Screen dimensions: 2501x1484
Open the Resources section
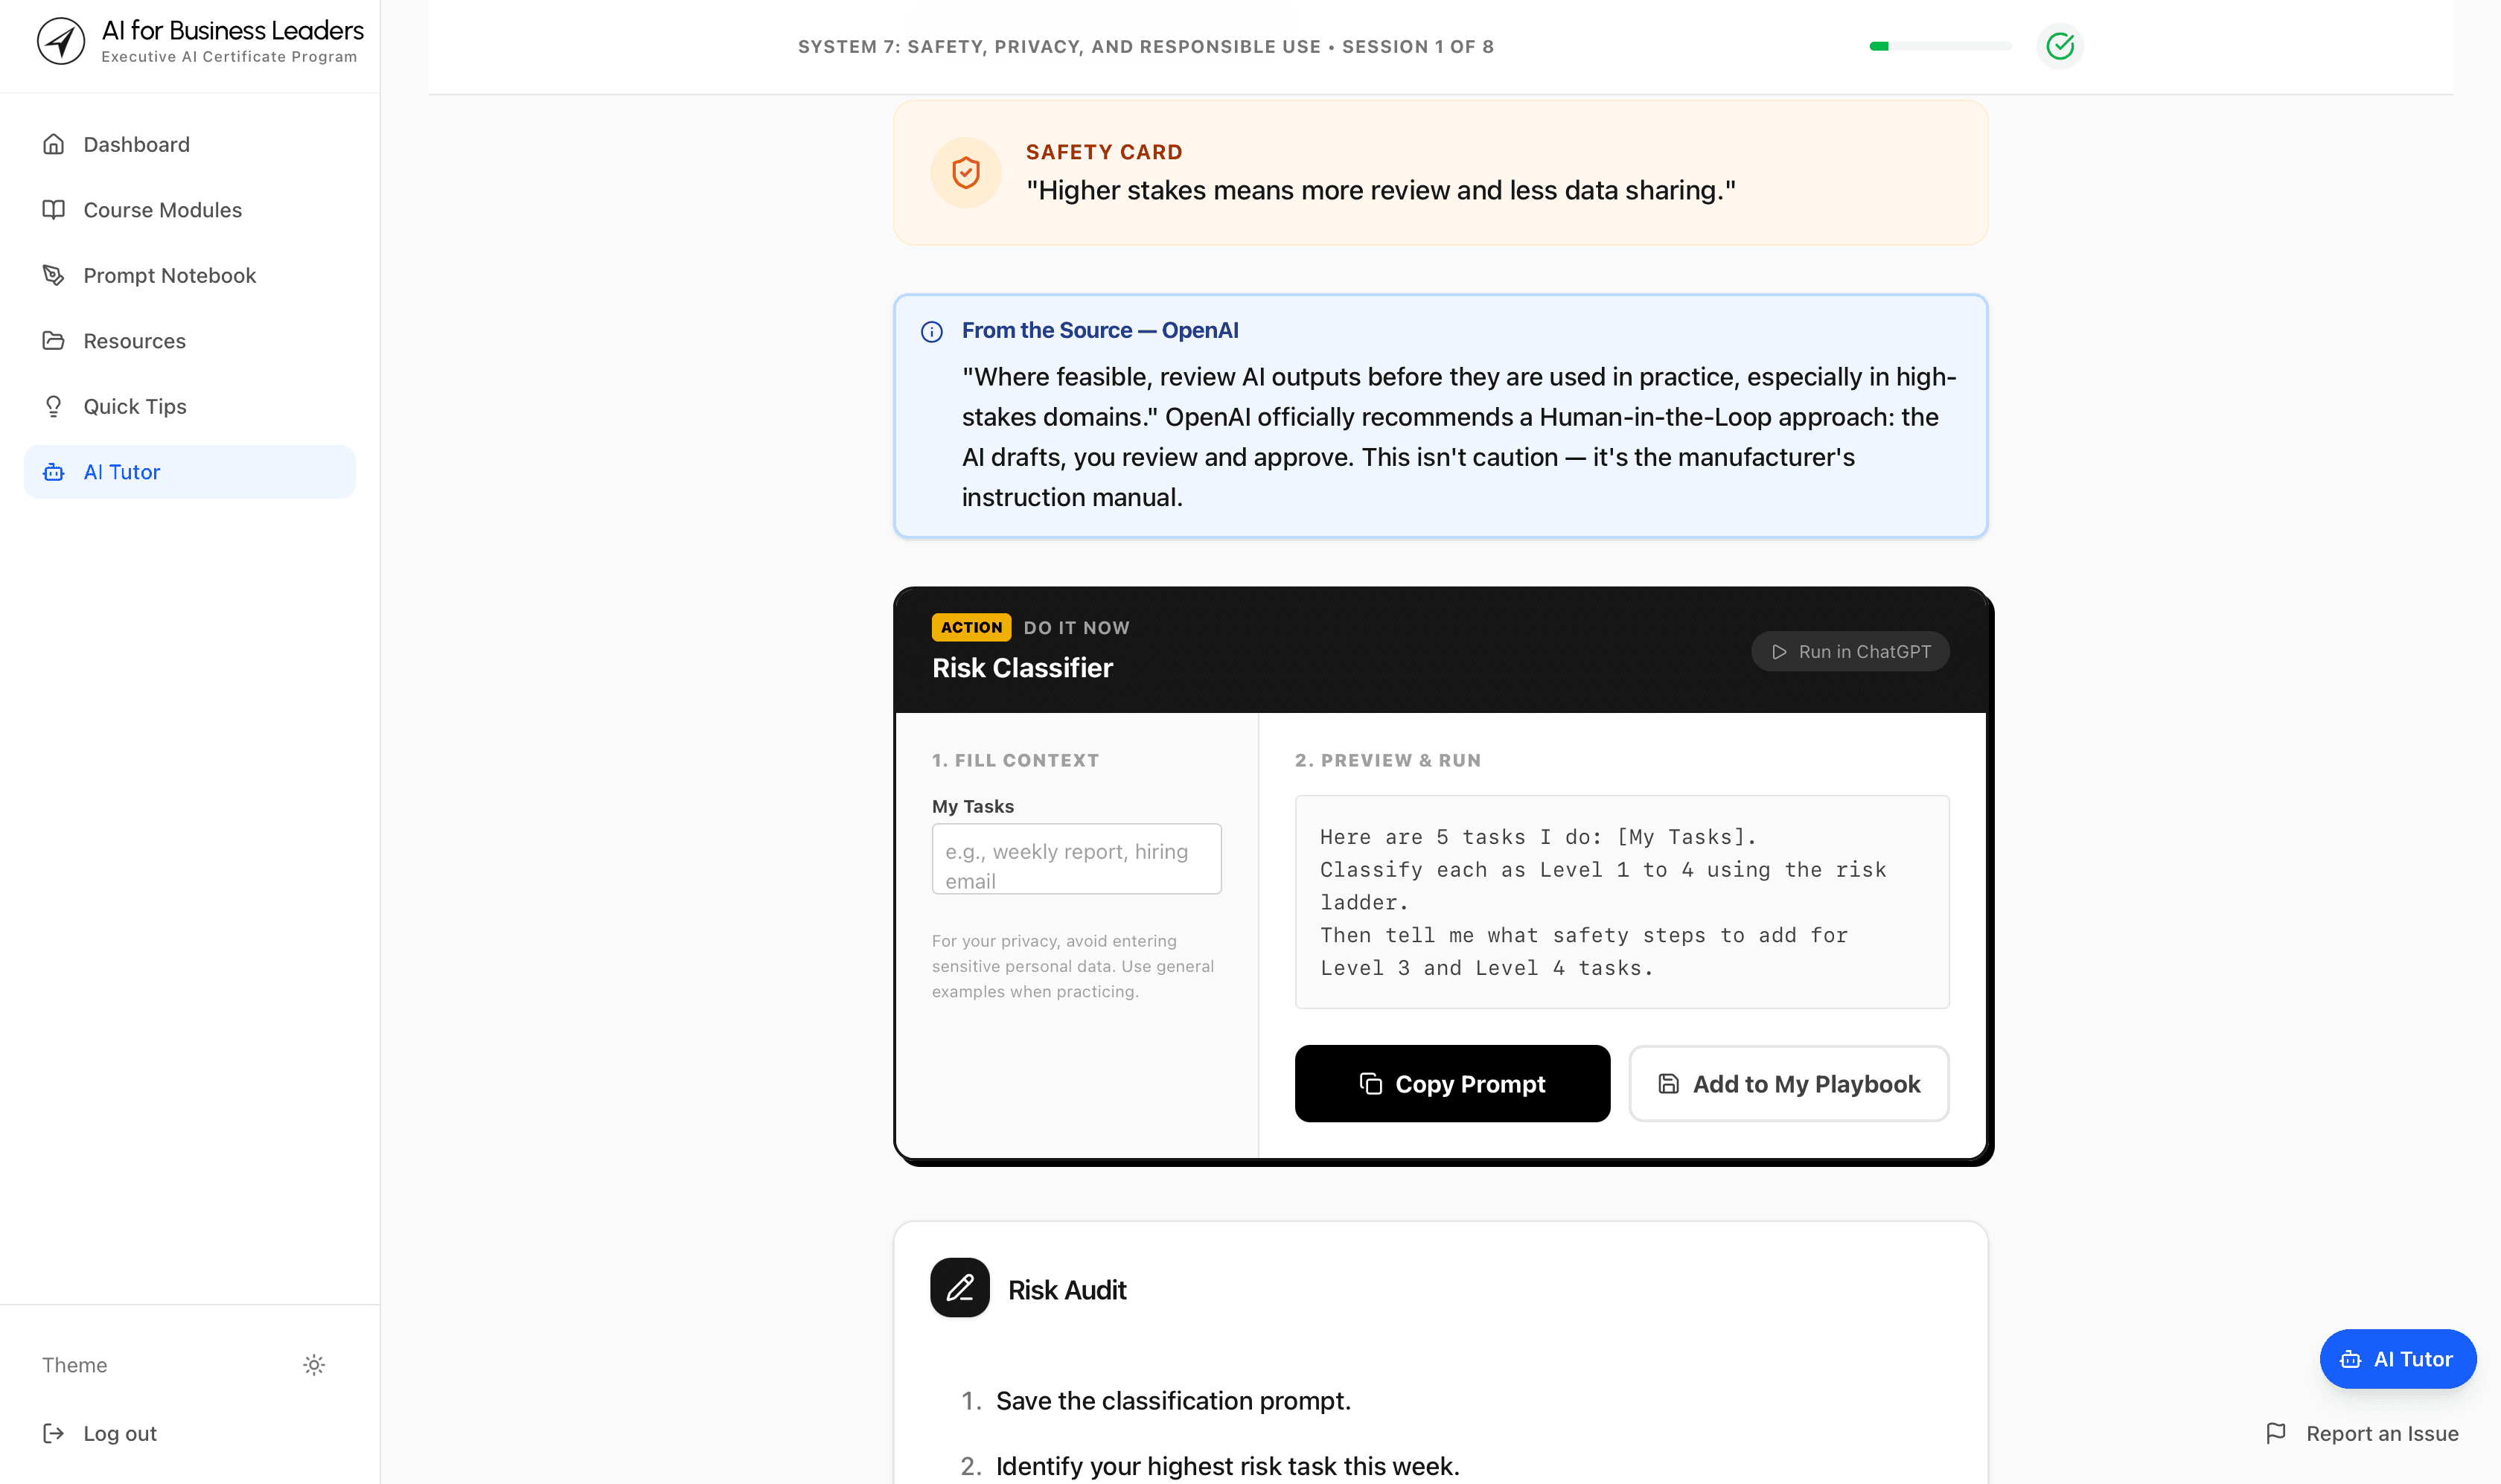tap(135, 341)
